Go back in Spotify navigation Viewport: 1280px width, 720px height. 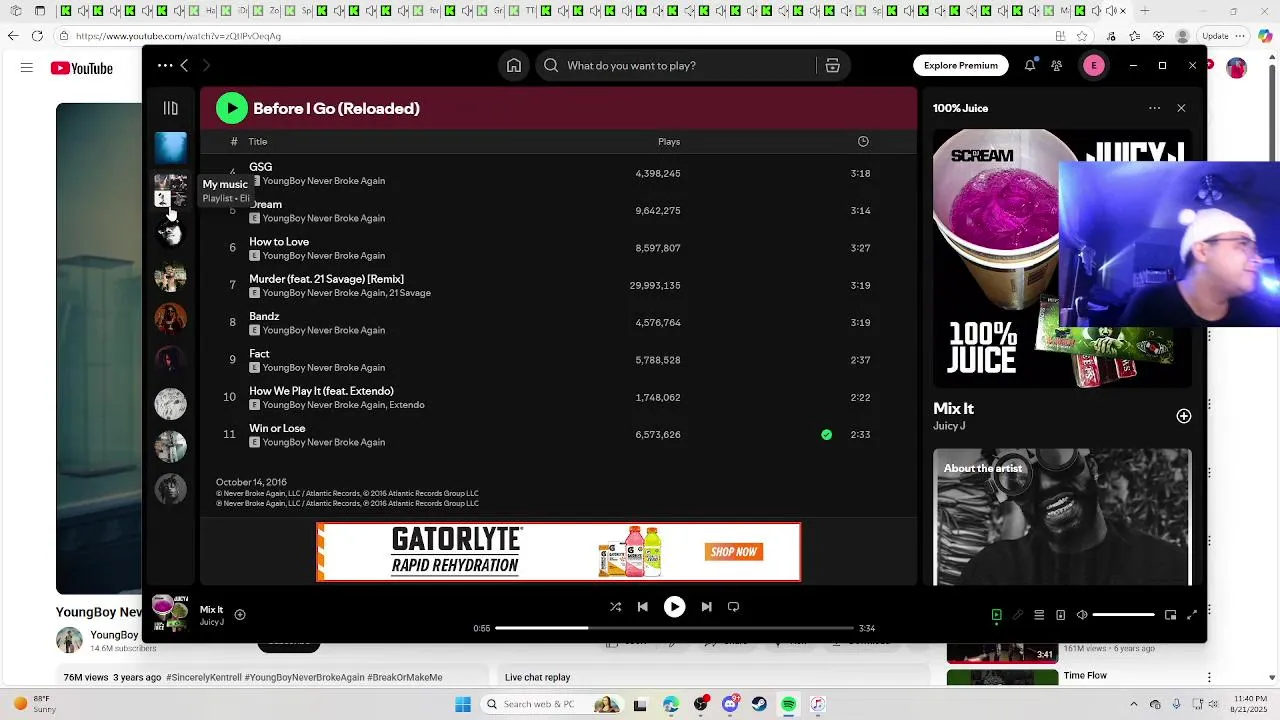pos(184,65)
